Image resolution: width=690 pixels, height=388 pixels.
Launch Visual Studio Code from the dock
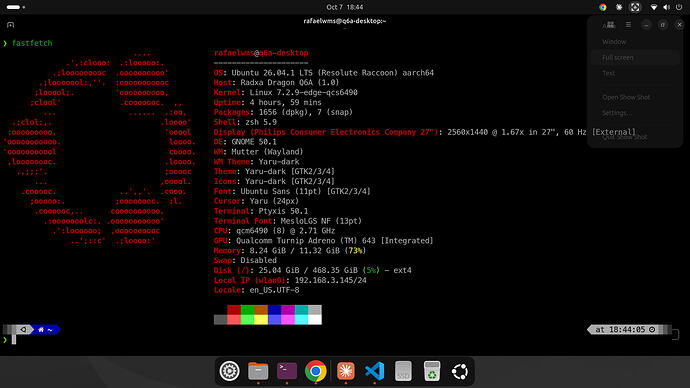(x=374, y=371)
